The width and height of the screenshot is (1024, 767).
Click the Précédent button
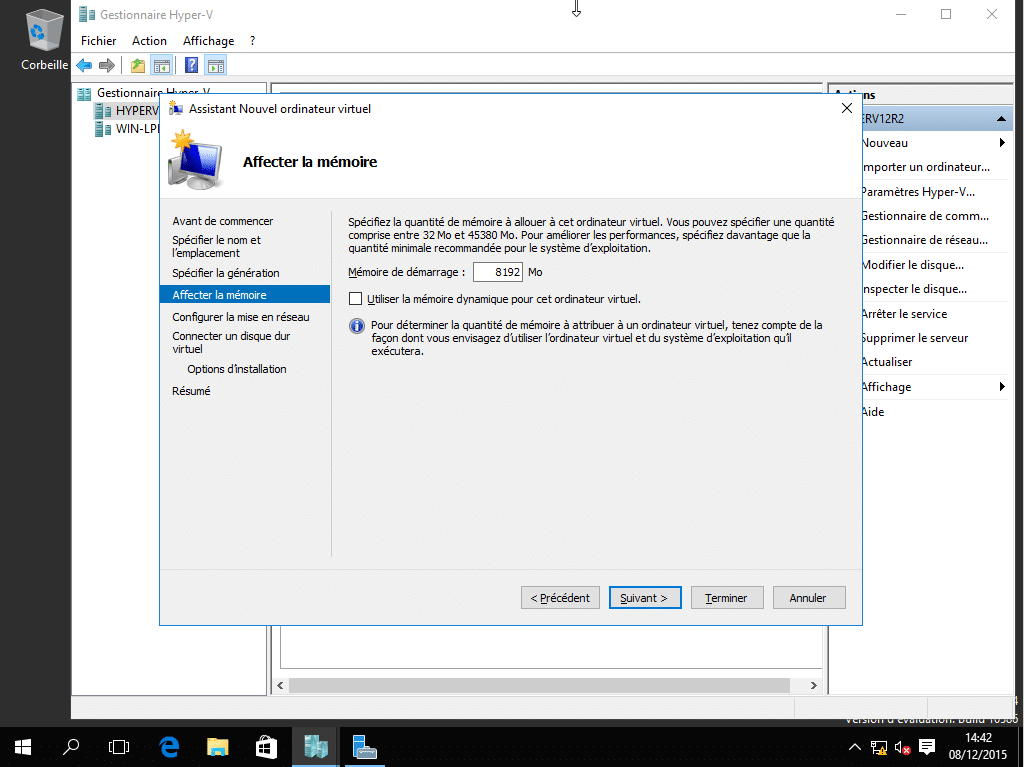560,598
